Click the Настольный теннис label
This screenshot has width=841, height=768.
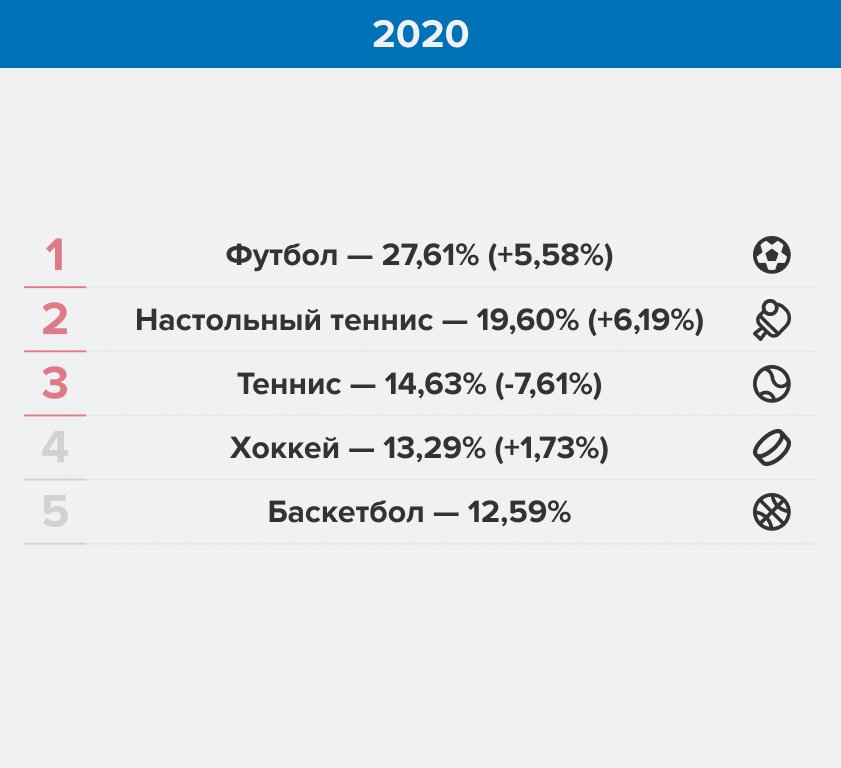click(284, 321)
